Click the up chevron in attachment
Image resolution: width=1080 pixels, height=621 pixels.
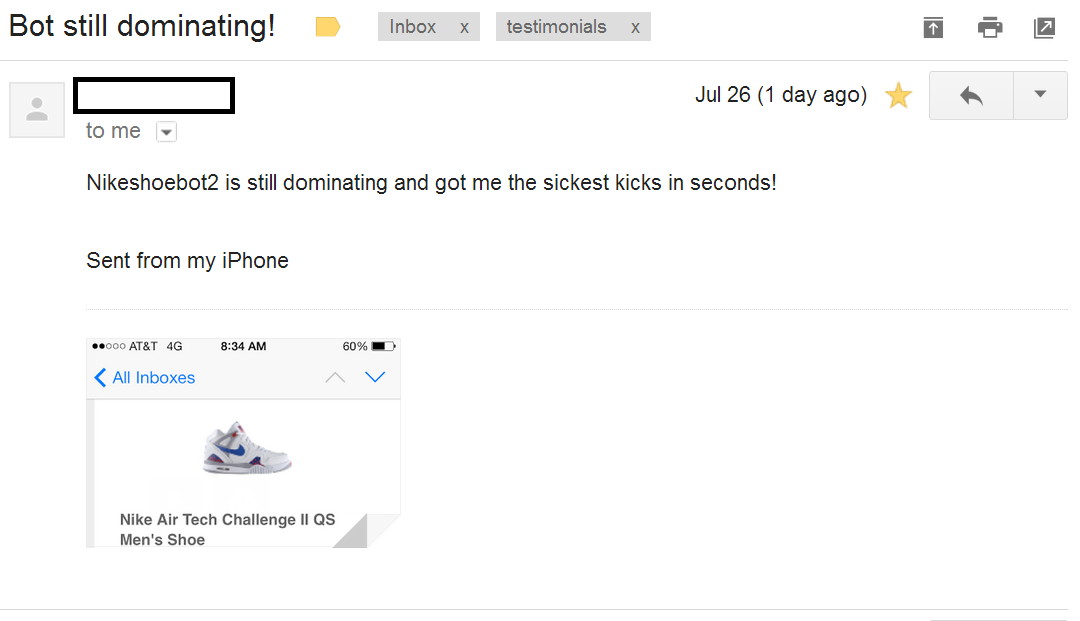[336, 377]
